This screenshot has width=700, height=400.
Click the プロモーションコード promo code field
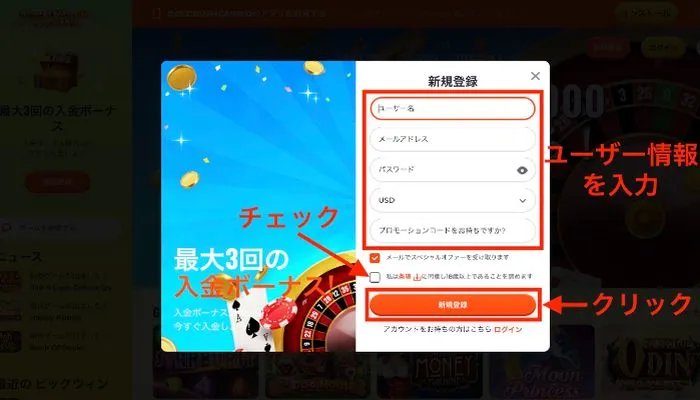(453, 231)
